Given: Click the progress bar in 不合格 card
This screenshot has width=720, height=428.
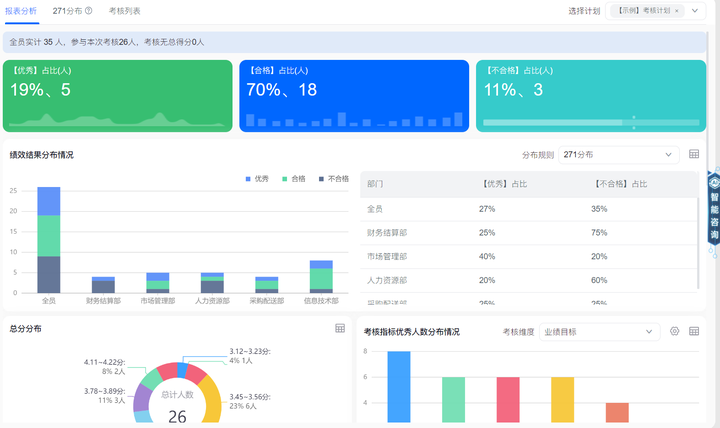Looking at the screenshot, I should pyautogui.click(x=591, y=123).
